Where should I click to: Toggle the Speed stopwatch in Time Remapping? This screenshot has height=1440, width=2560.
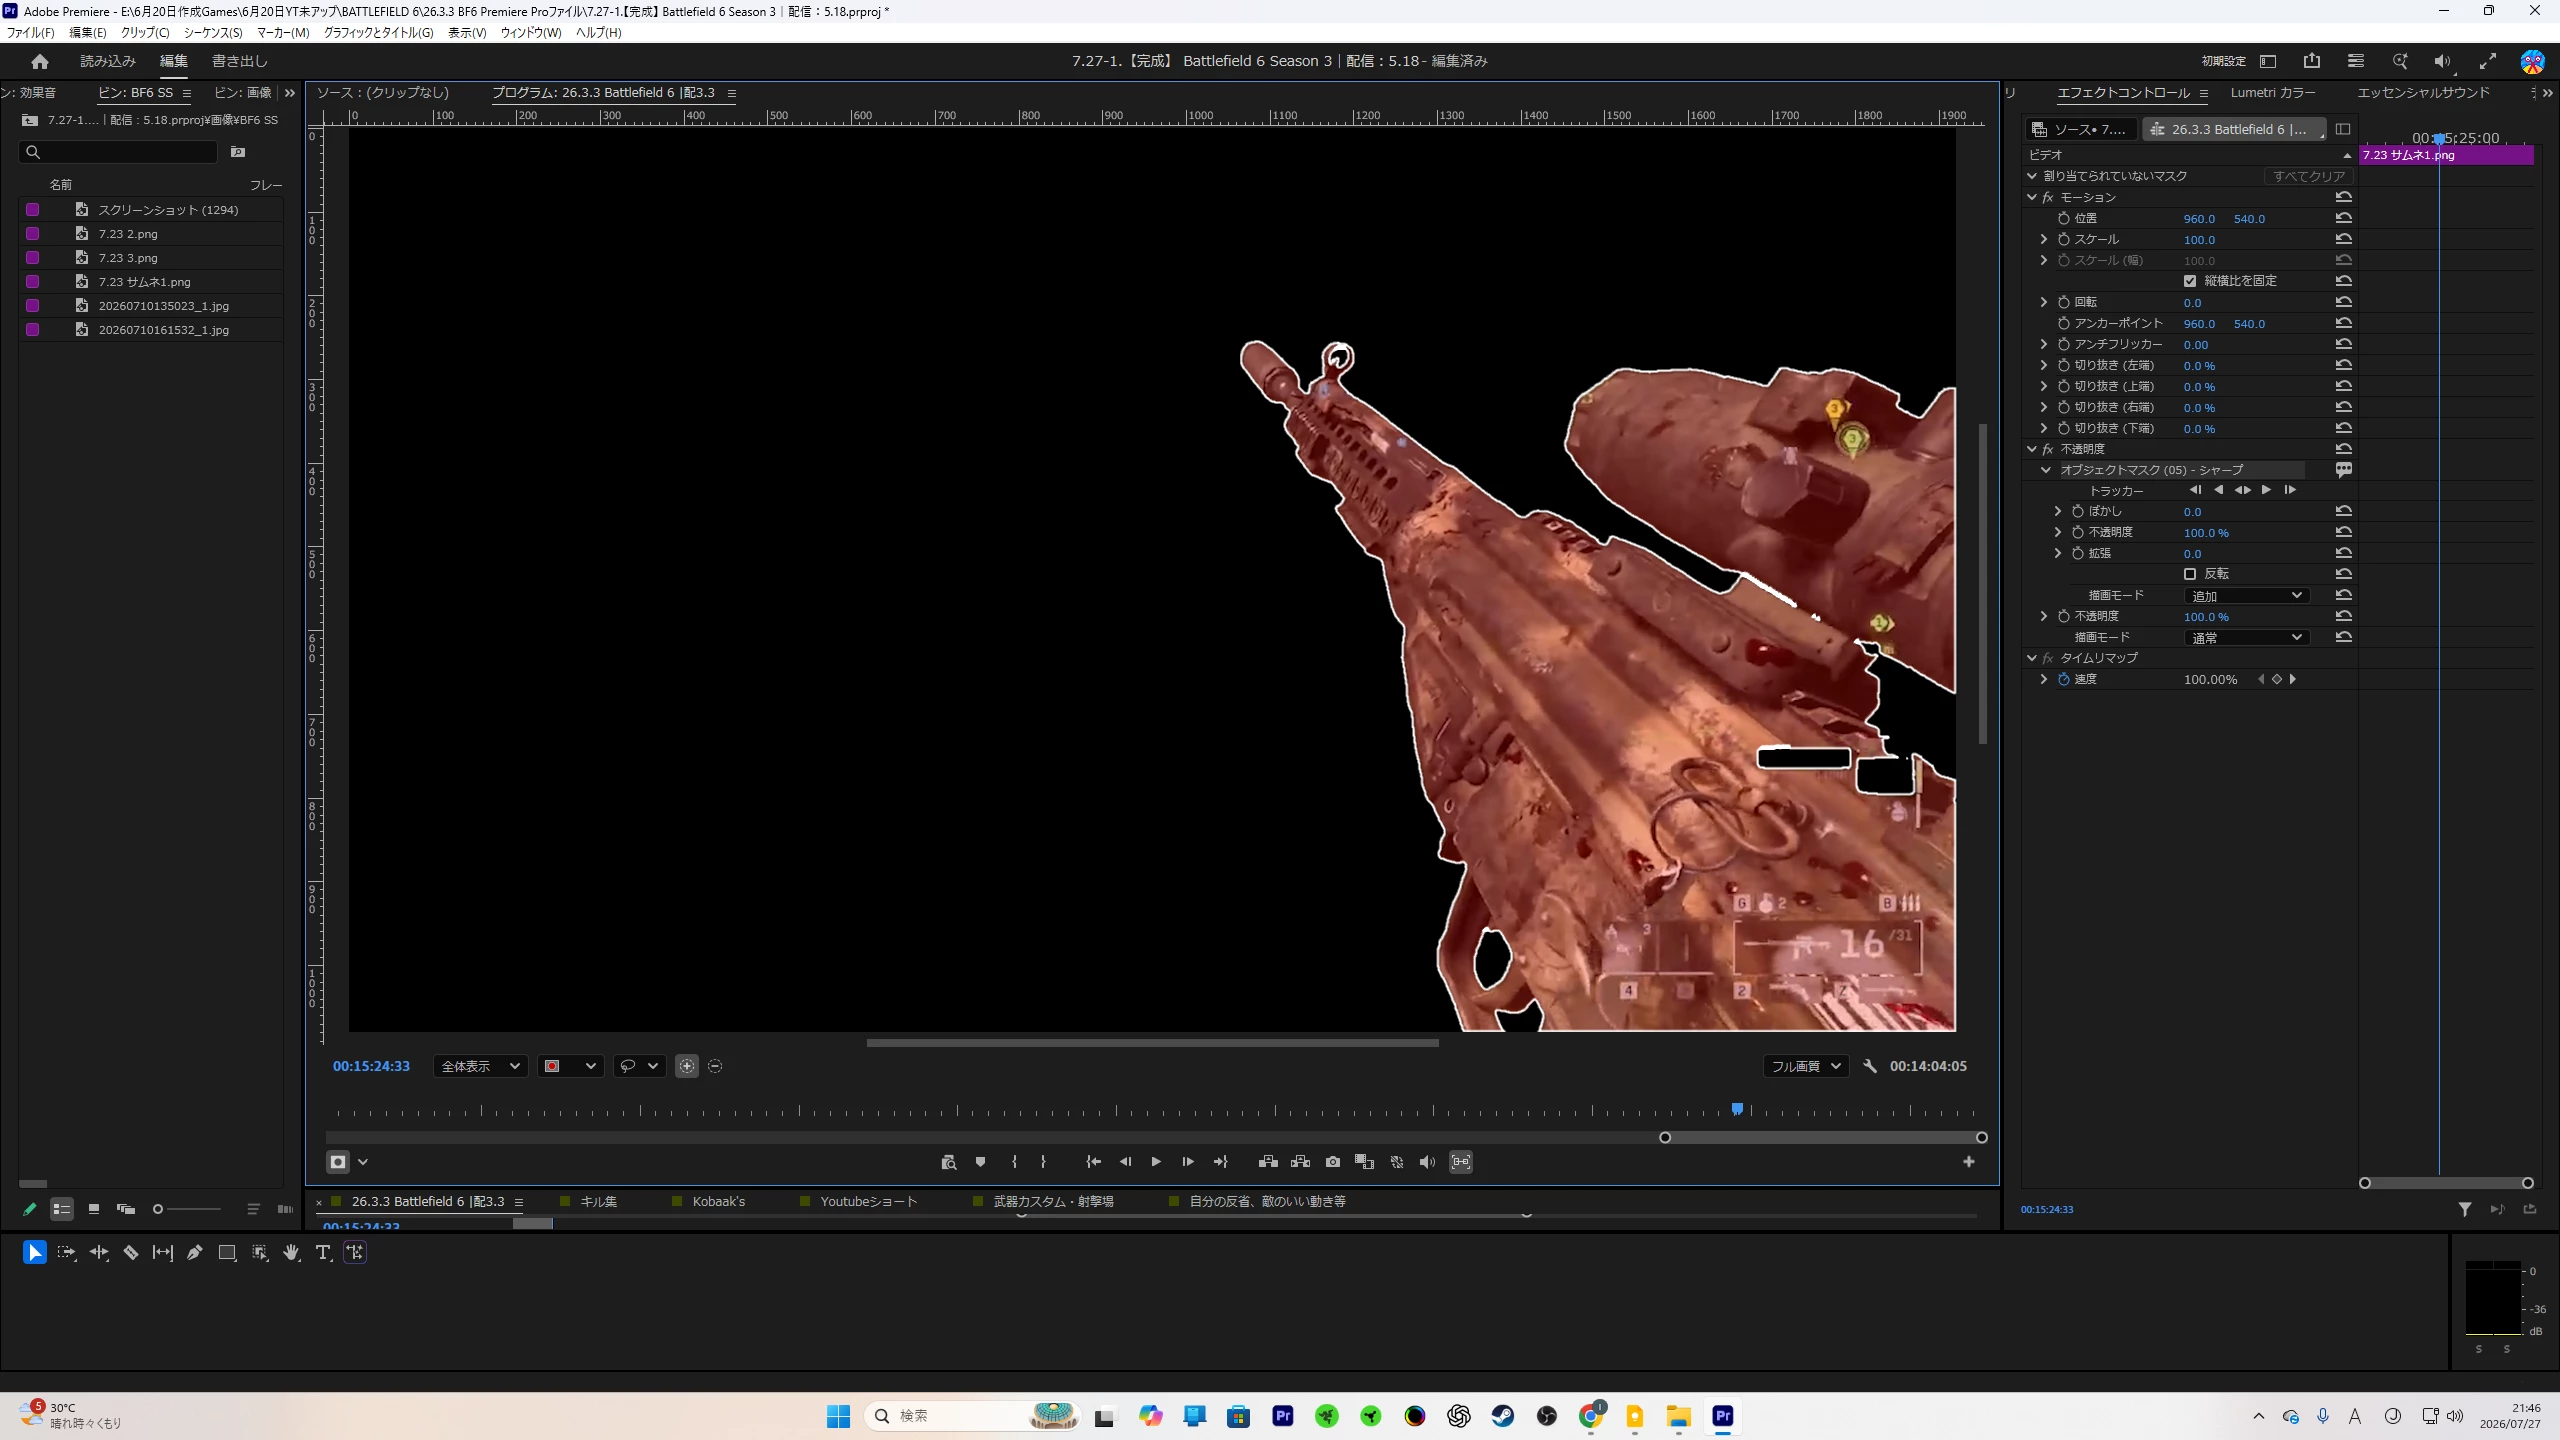pos(2064,679)
